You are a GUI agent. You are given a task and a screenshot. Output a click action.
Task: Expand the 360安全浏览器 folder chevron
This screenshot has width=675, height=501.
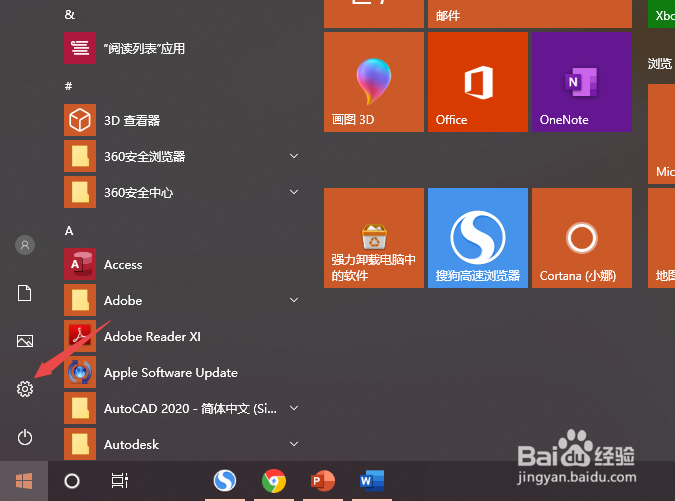point(294,156)
